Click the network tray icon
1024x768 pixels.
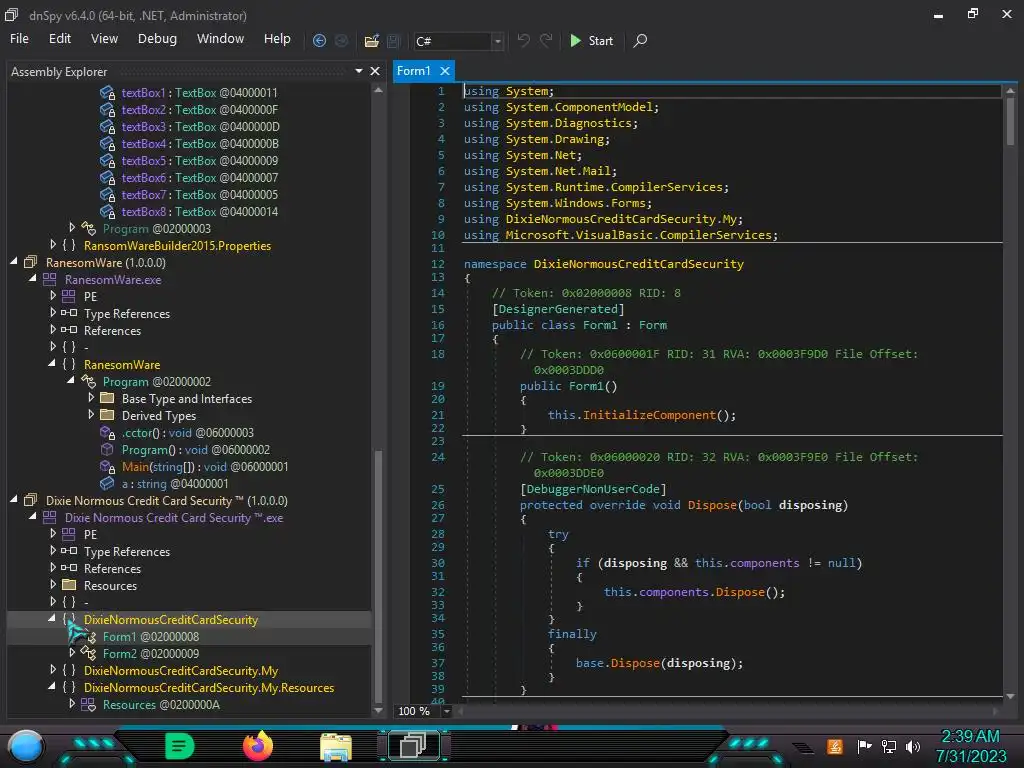(x=888, y=746)
